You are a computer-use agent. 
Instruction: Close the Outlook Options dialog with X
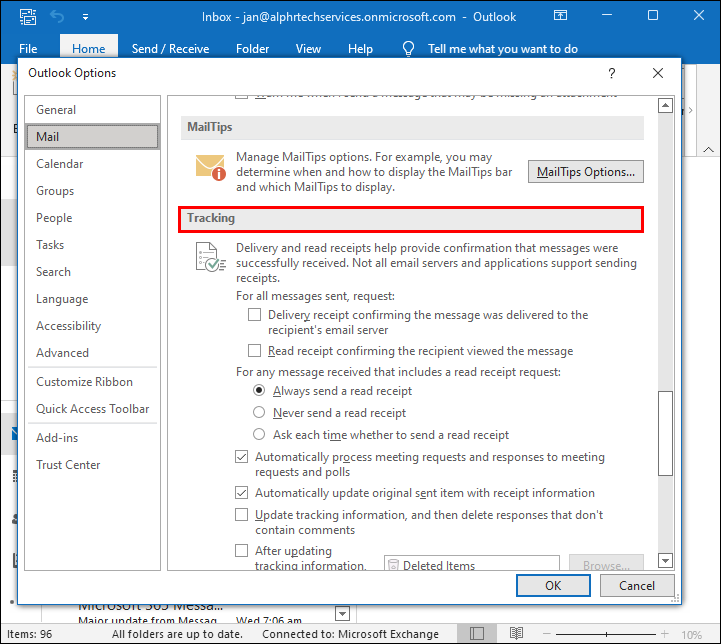[x=658, y=73]
